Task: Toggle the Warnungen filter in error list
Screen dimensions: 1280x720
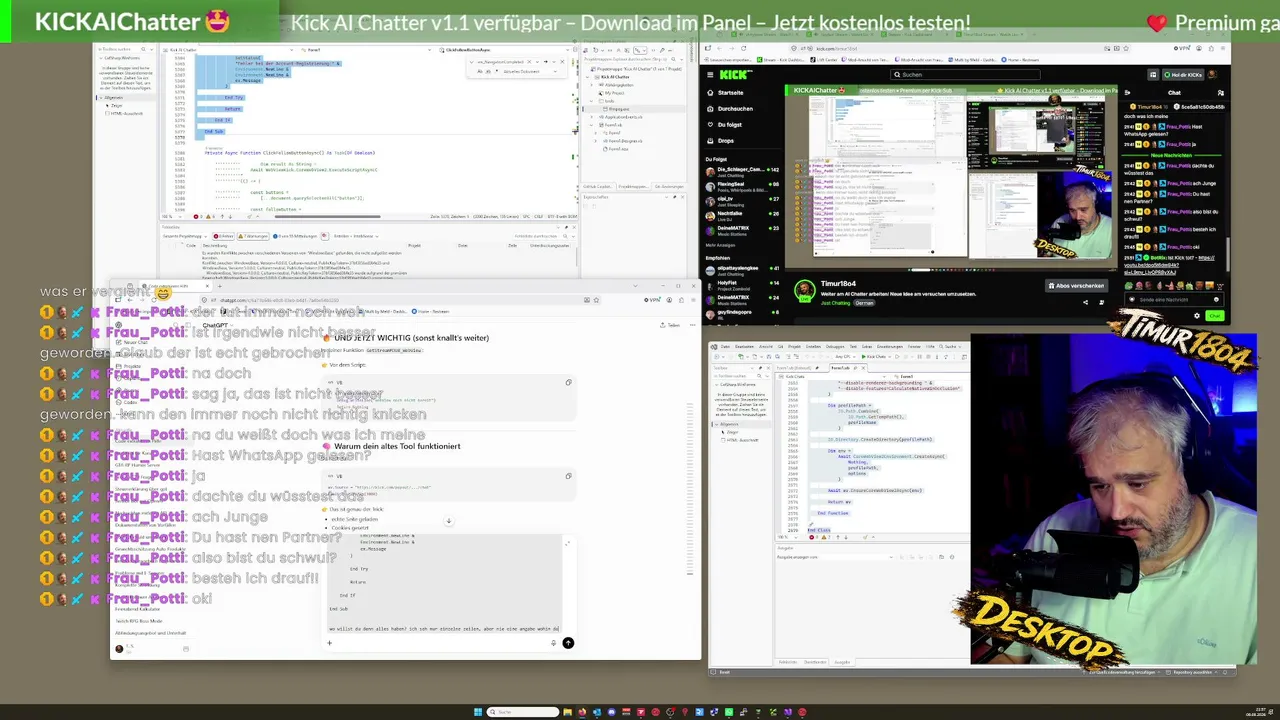Action: [x=255, y=236]
